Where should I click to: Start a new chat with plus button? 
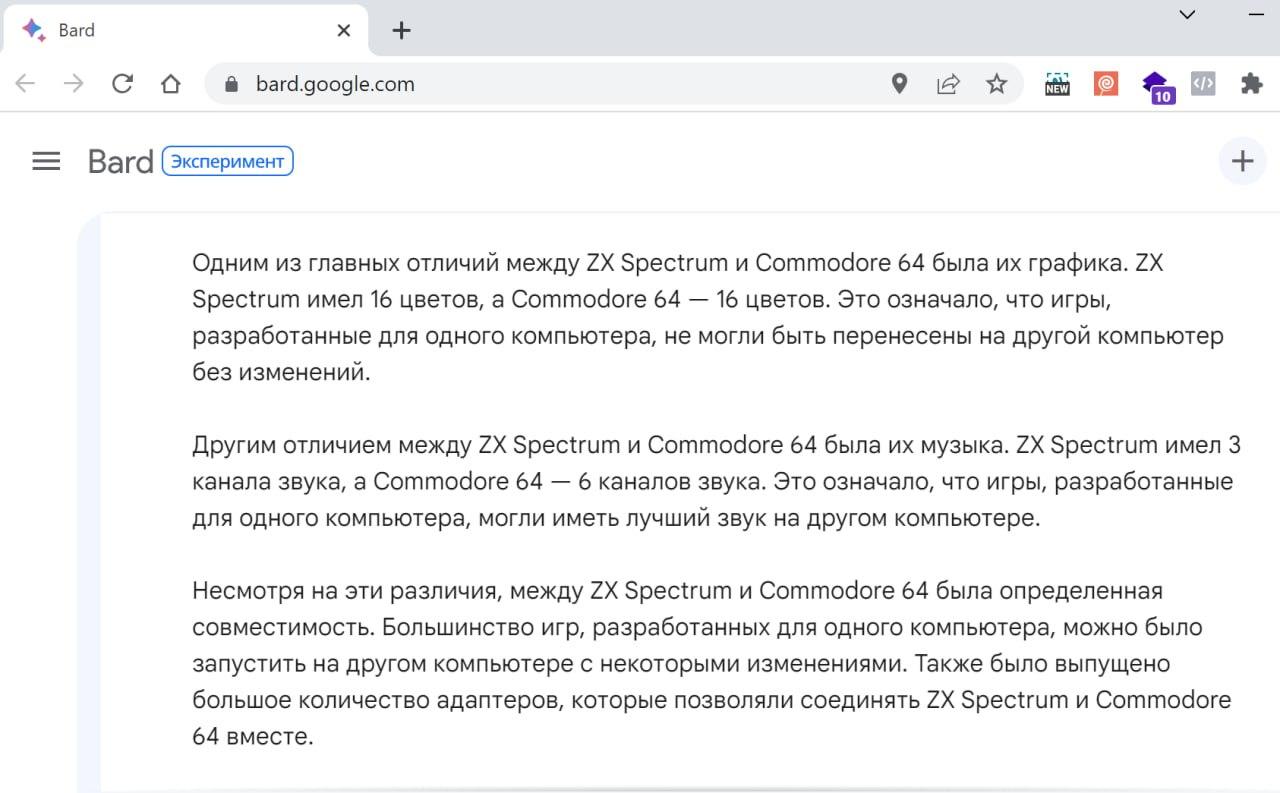click(x=1242, y=161)
